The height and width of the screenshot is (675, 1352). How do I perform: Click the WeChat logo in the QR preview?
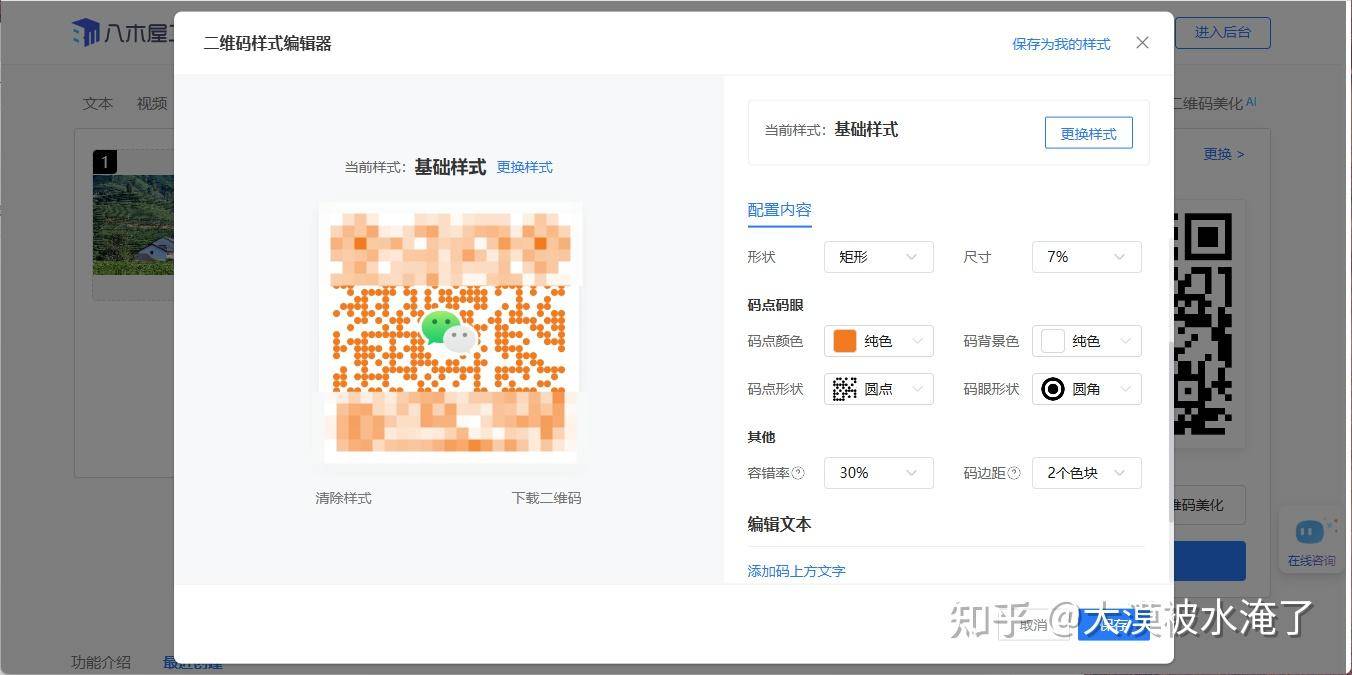pyautogui.click(x=449, y=332)
